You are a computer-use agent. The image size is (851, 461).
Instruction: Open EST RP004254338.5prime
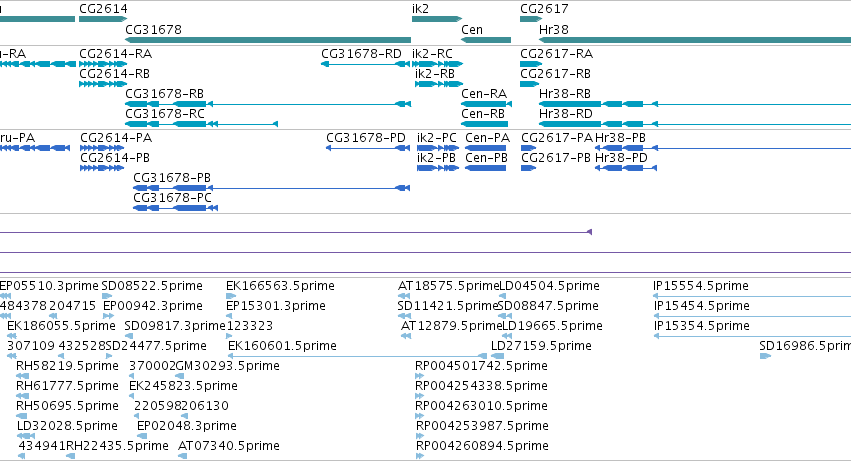[481, 386]
